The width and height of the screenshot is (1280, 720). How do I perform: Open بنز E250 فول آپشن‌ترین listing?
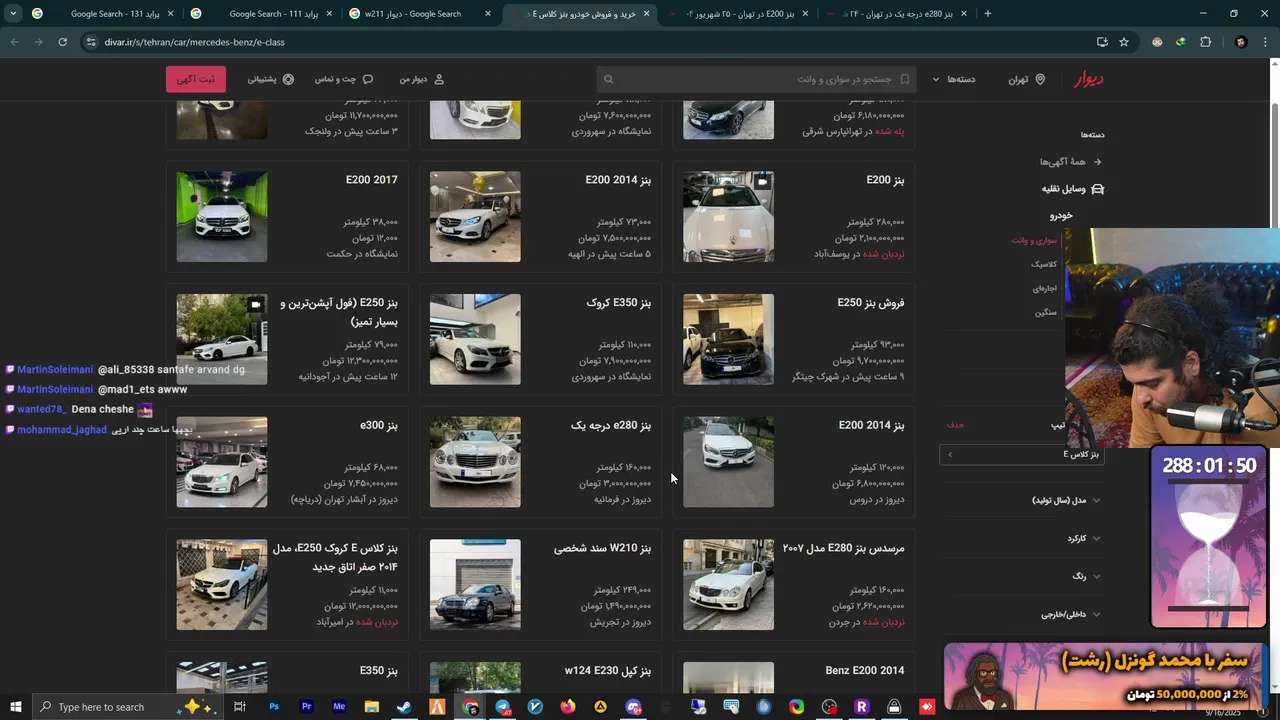[x=287, y=339]
